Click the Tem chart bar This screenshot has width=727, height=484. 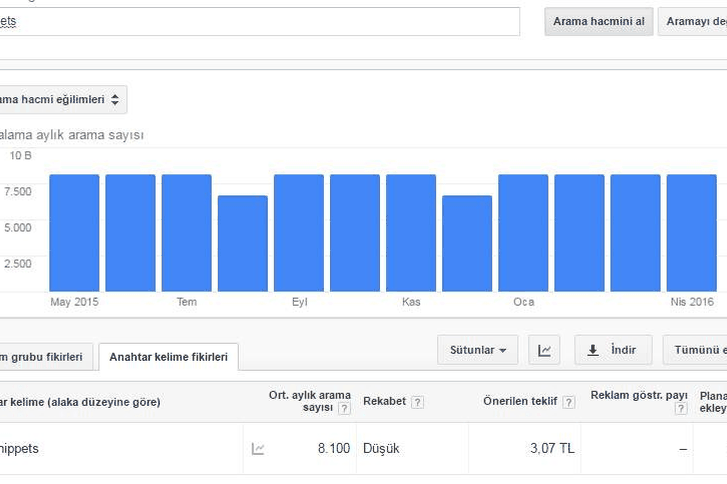[186, 233]
